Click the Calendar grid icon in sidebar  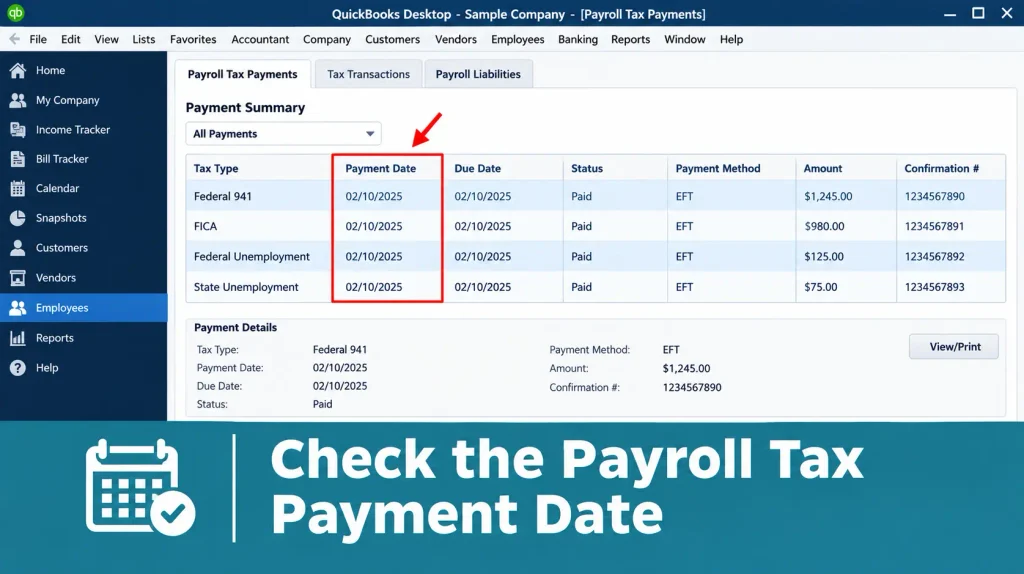[18, 188]
